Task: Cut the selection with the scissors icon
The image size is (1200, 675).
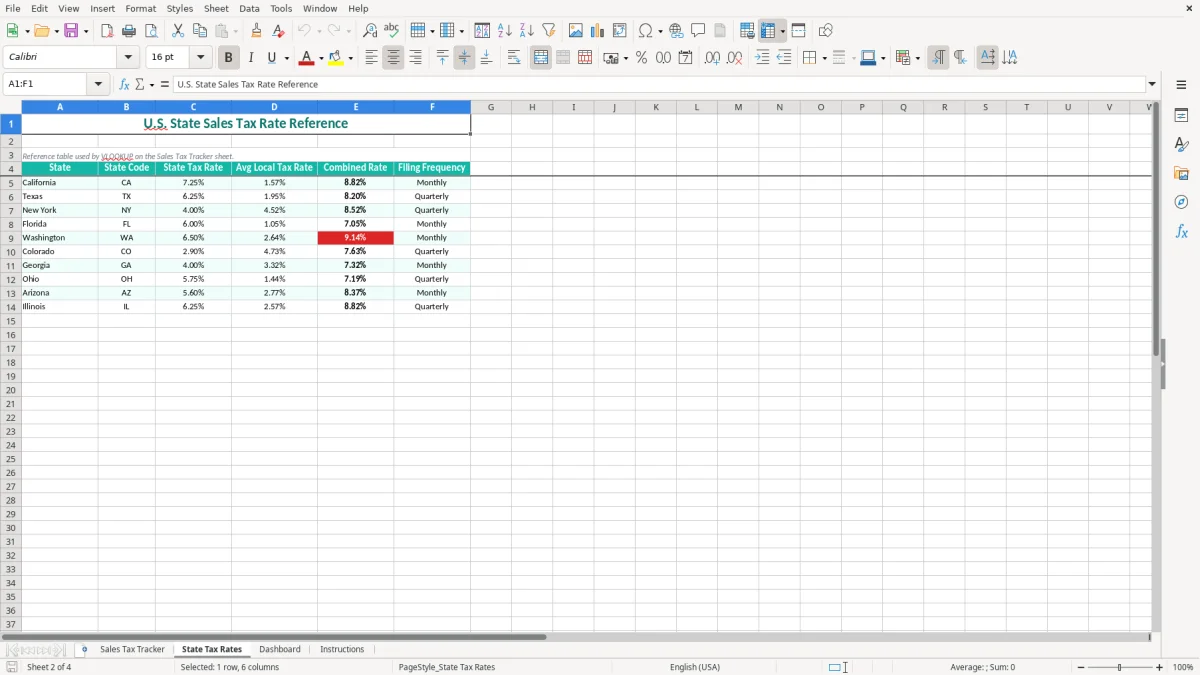Action: pyautogui.click(x=178, y=31)
